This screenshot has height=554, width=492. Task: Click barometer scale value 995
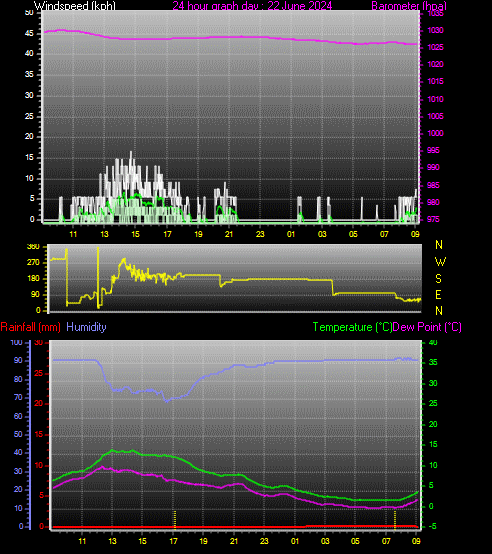tap(433, 150)
